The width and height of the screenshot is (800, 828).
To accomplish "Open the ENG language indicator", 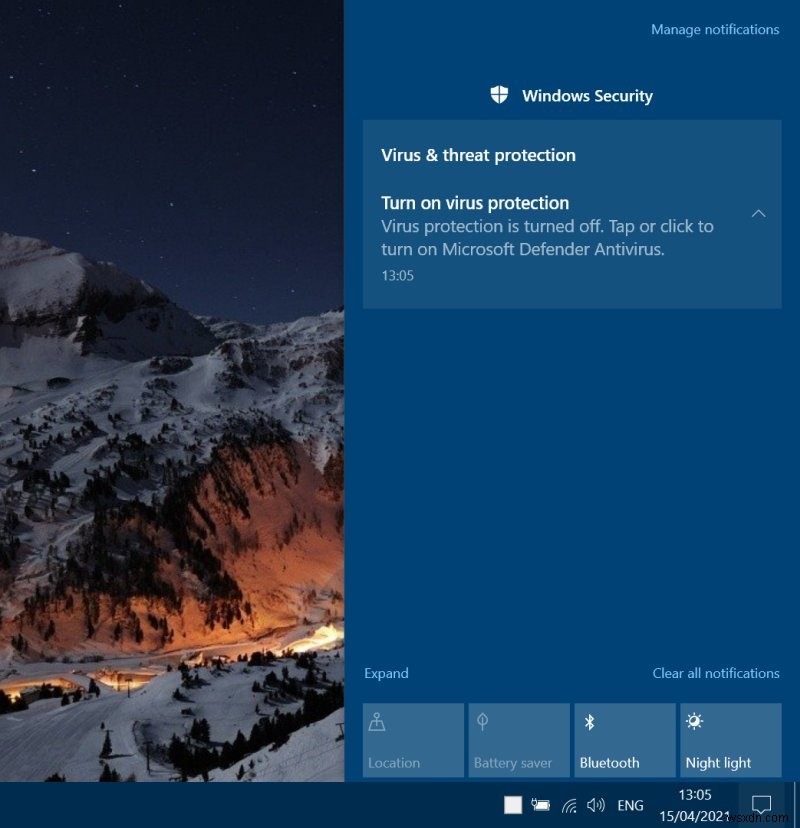I will tap(630, 804).
